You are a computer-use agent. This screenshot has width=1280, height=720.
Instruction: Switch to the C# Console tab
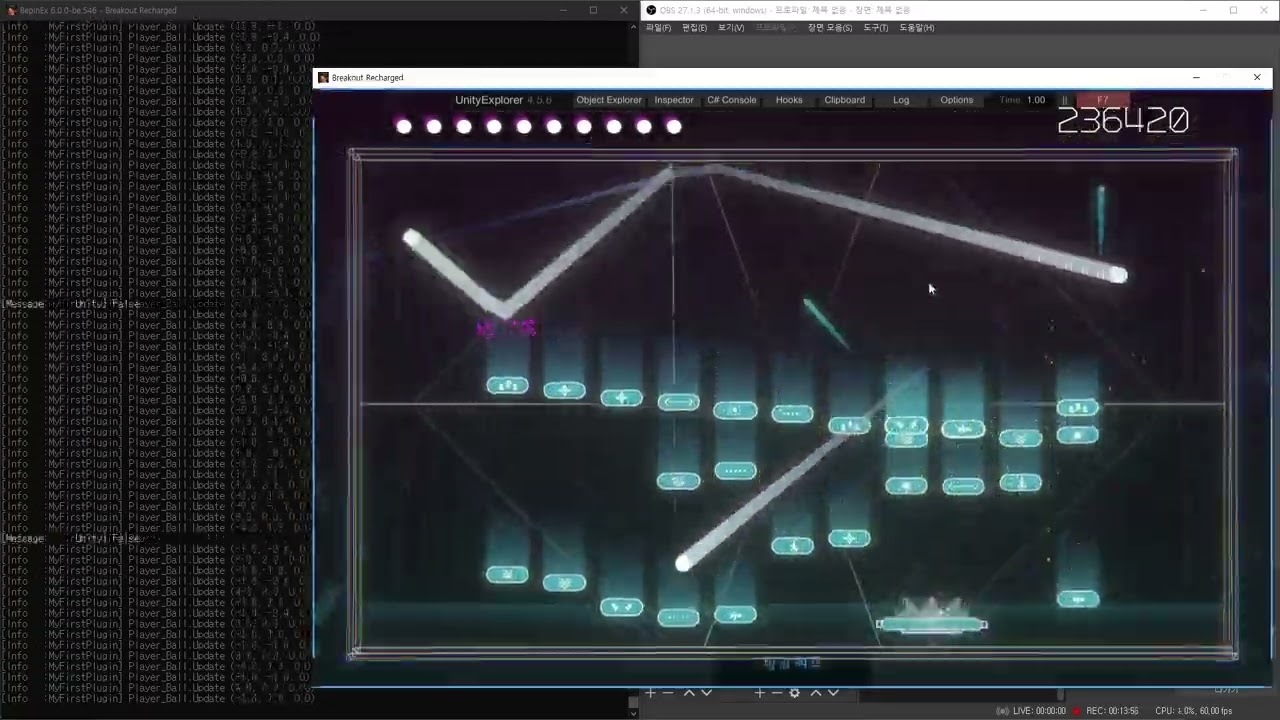pyautogui.click(x=732, y=100)
